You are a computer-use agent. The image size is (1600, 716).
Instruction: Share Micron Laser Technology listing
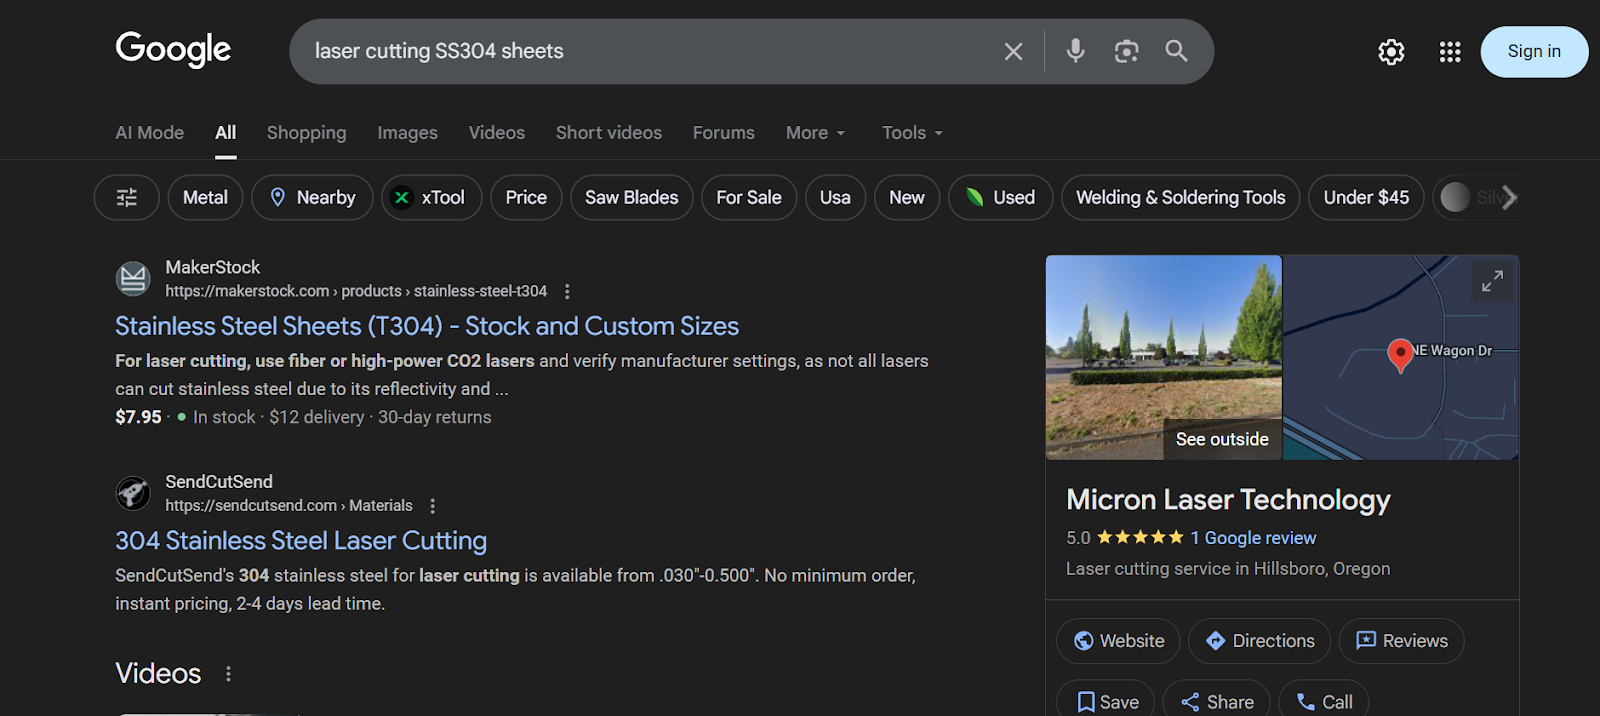pyautogui.click(x=1216, y=699)
